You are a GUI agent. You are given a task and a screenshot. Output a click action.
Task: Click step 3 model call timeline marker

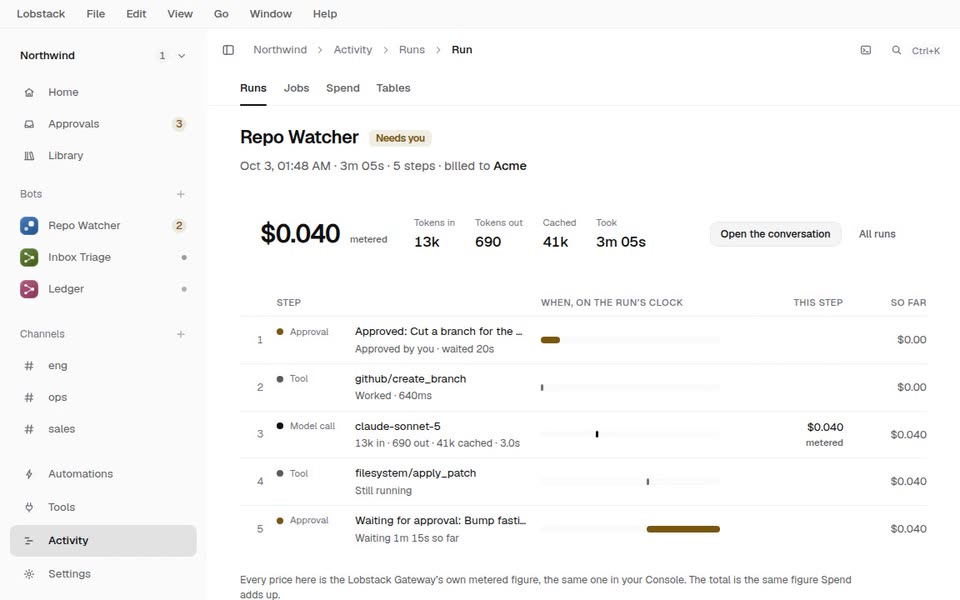click(x=597, y=435)
